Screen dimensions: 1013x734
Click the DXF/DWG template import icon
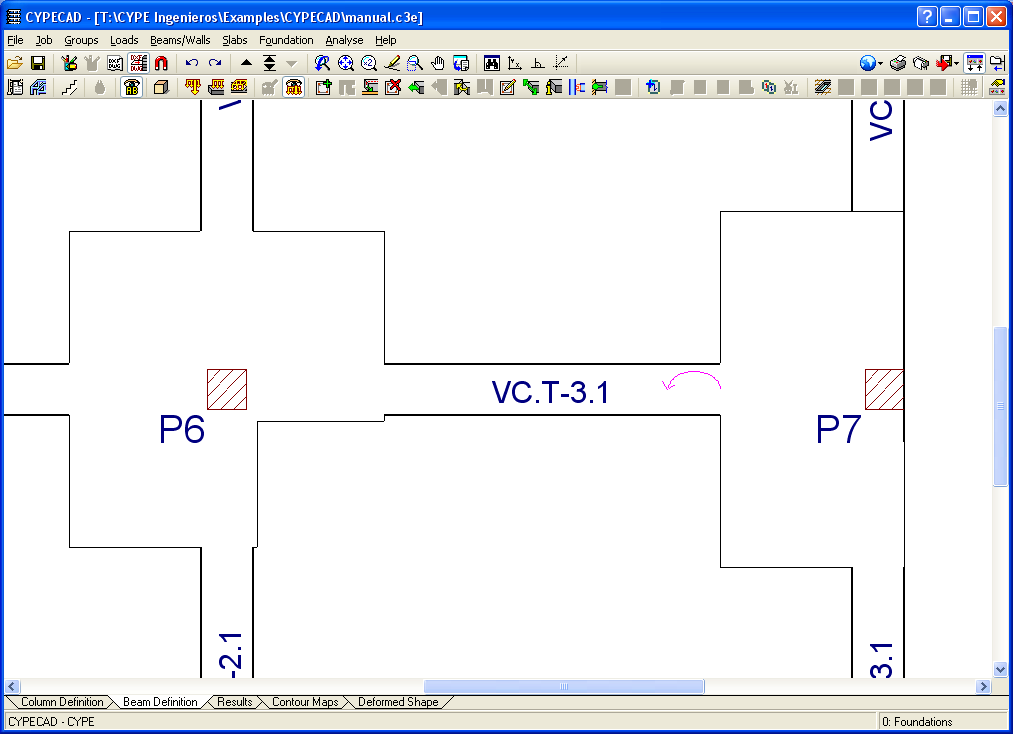pos(115,63)
